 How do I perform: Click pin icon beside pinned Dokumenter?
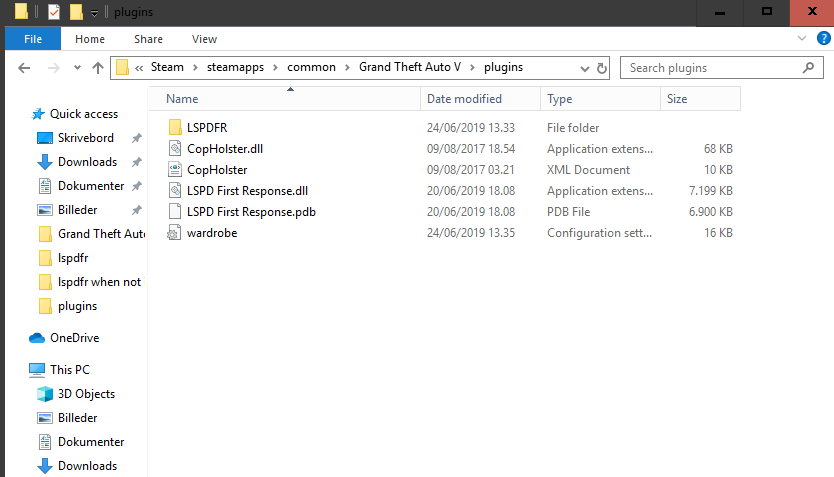point(137,186)
